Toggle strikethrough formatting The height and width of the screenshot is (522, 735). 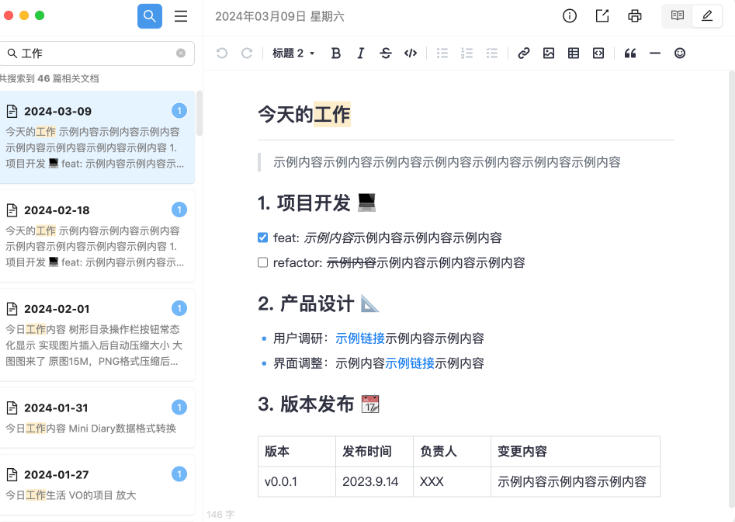coord(385,53)
